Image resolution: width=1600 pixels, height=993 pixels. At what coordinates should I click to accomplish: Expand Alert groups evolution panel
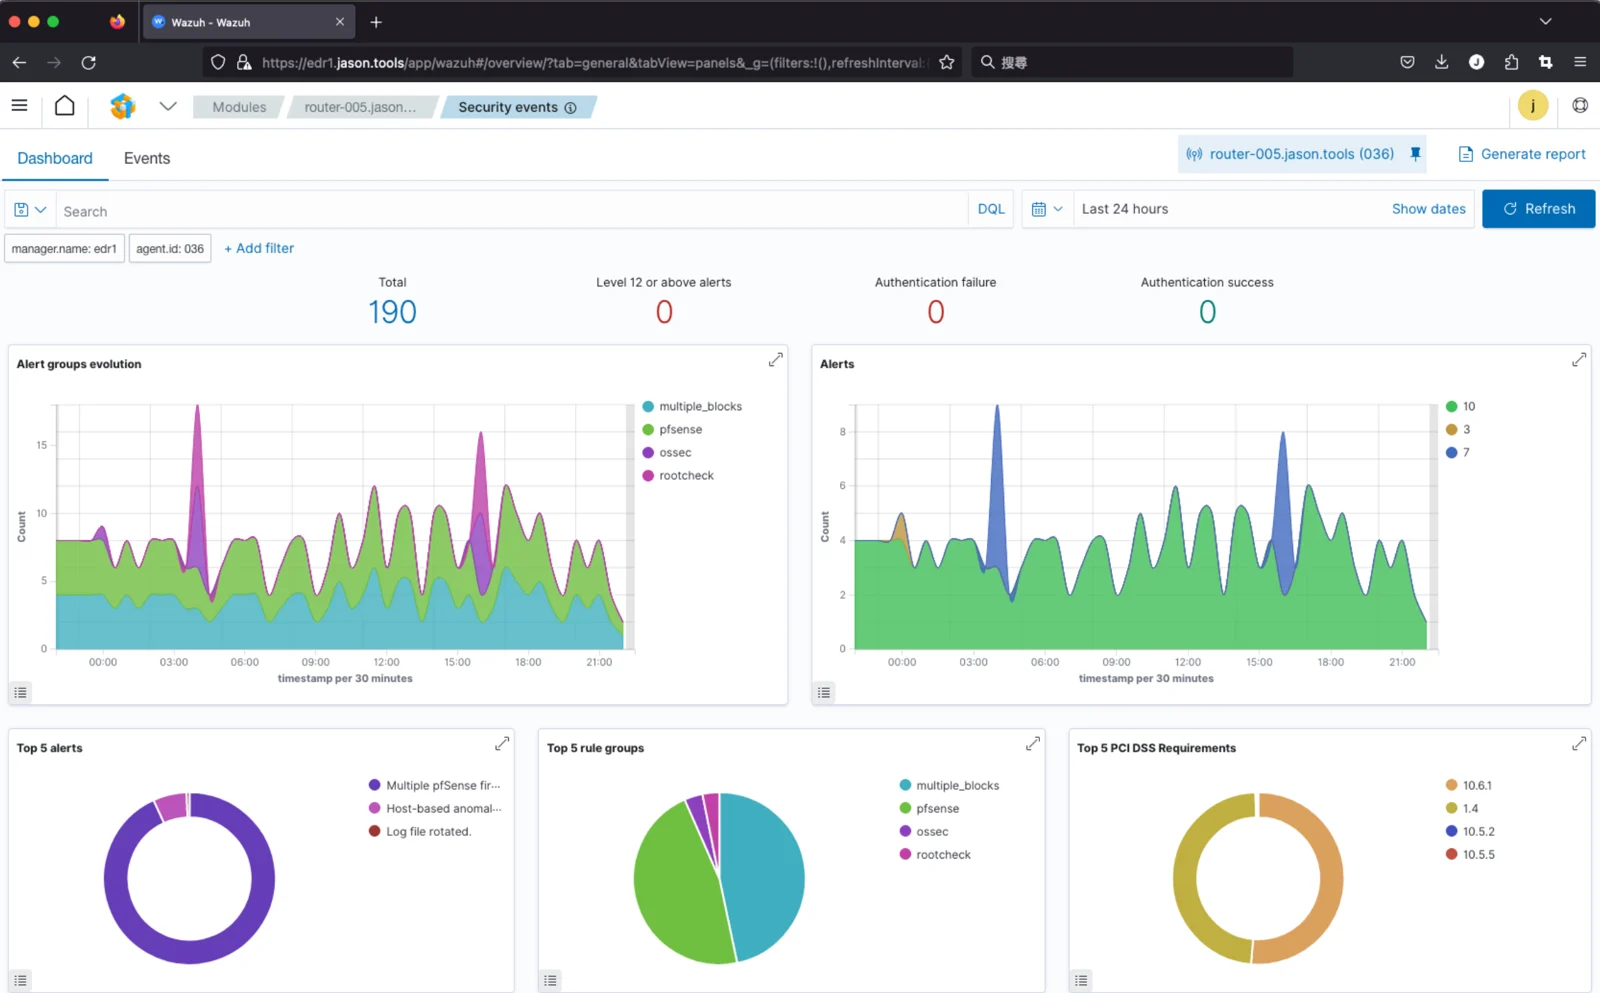[x=775, y=360]
